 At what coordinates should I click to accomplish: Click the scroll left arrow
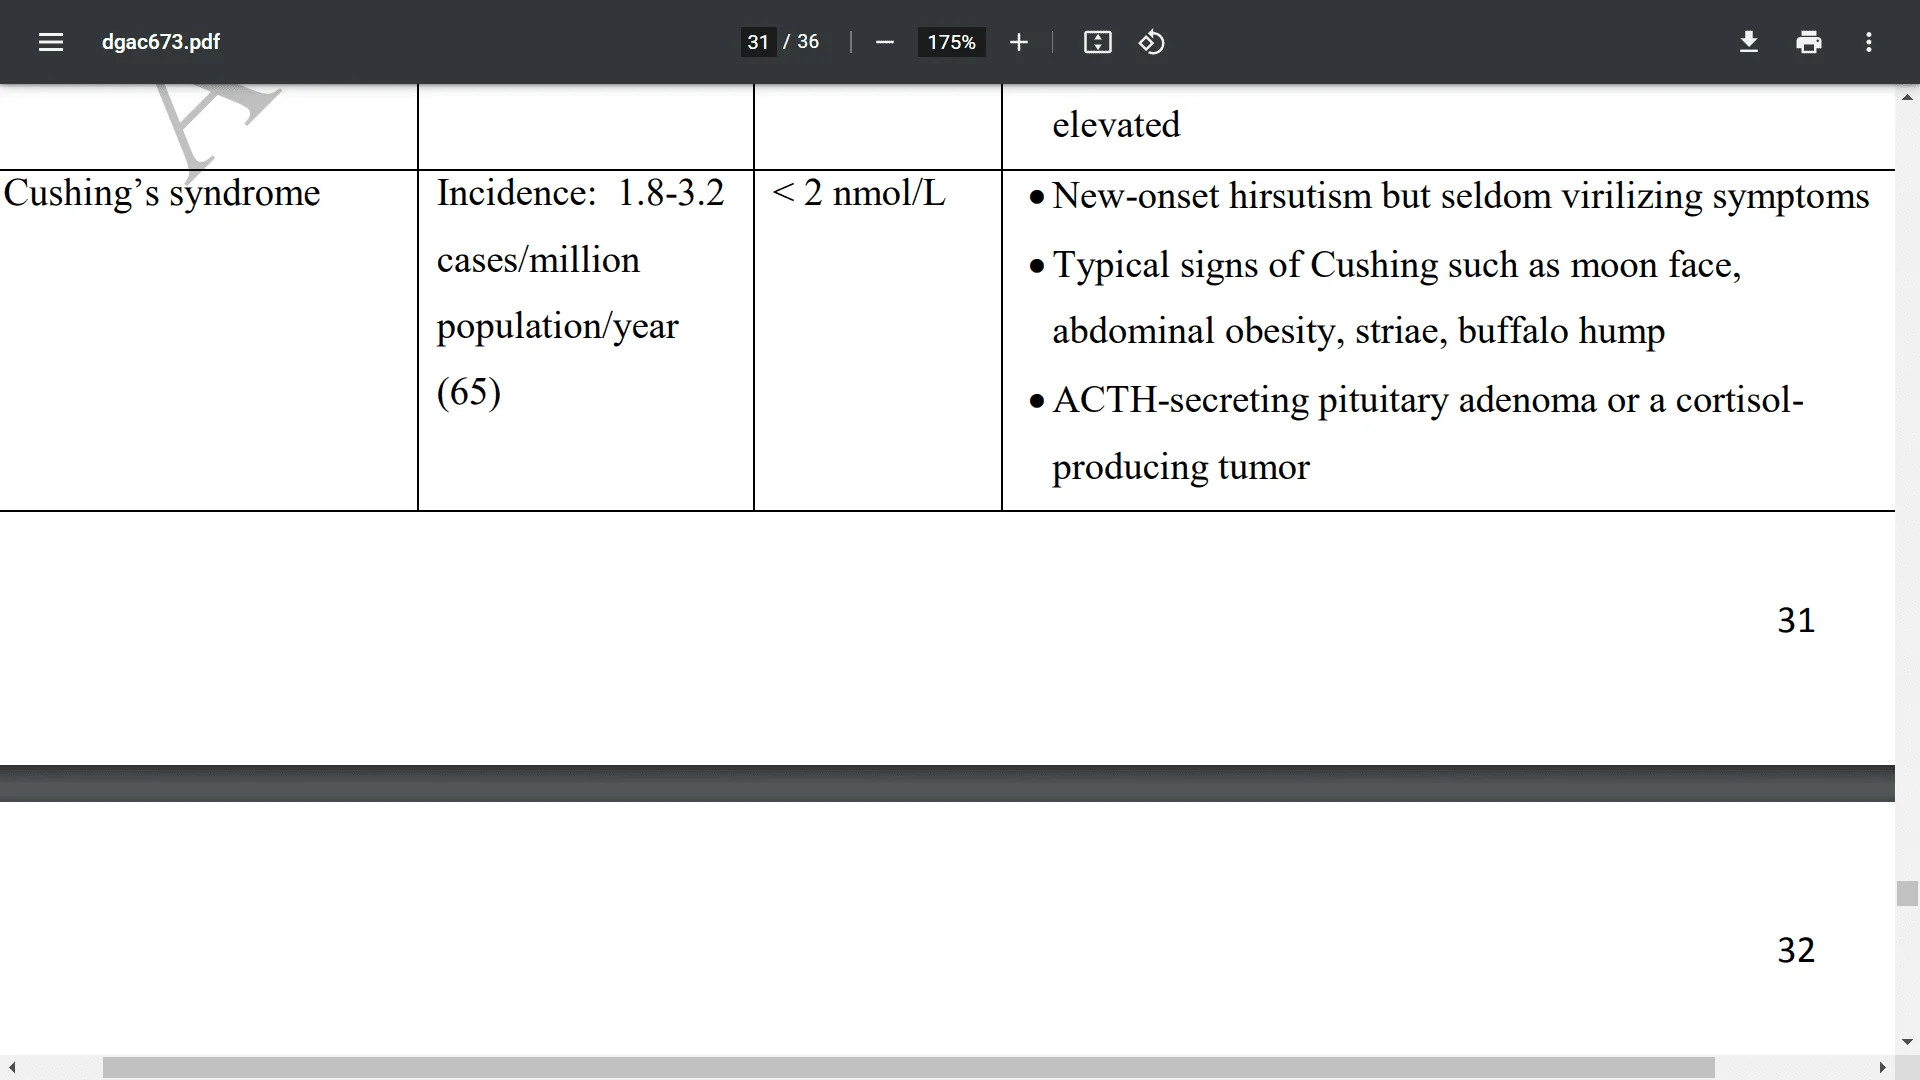12,1068
